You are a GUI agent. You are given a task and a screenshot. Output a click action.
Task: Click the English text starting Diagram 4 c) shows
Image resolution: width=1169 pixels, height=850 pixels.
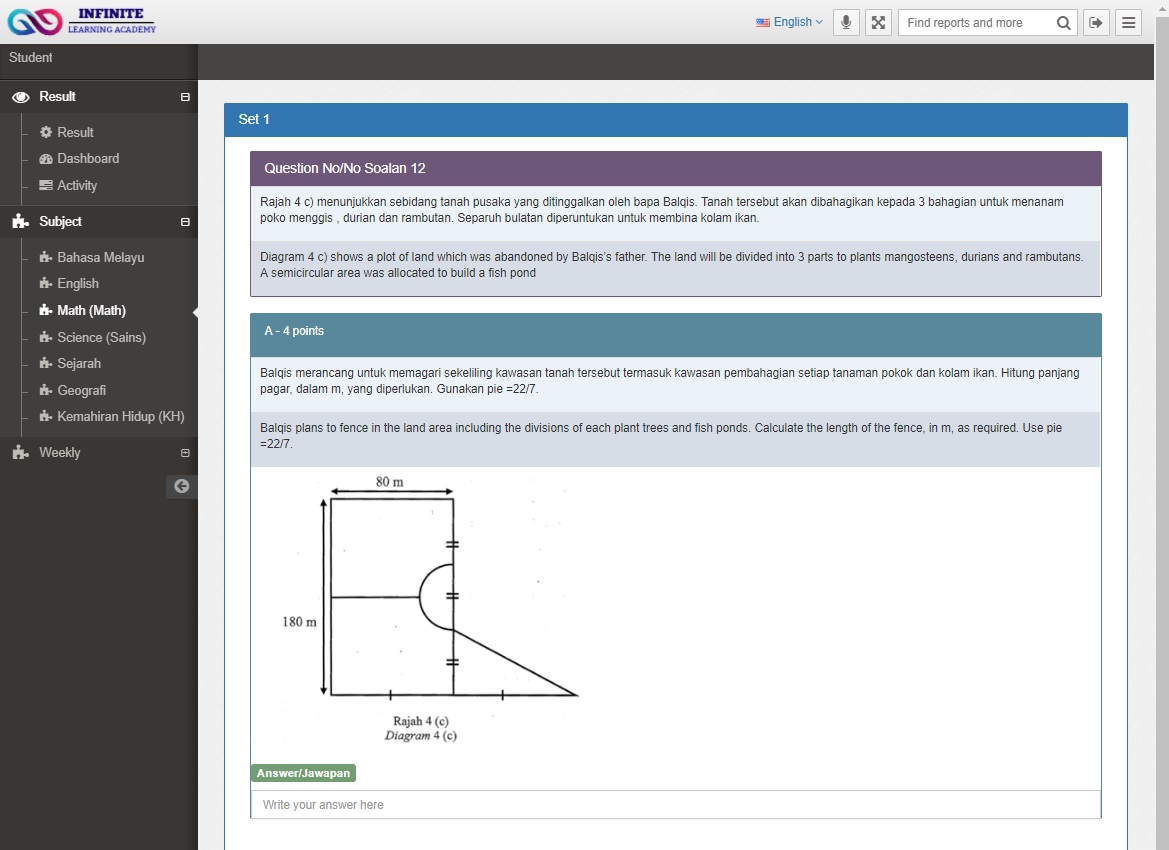[x=671, y=265]
